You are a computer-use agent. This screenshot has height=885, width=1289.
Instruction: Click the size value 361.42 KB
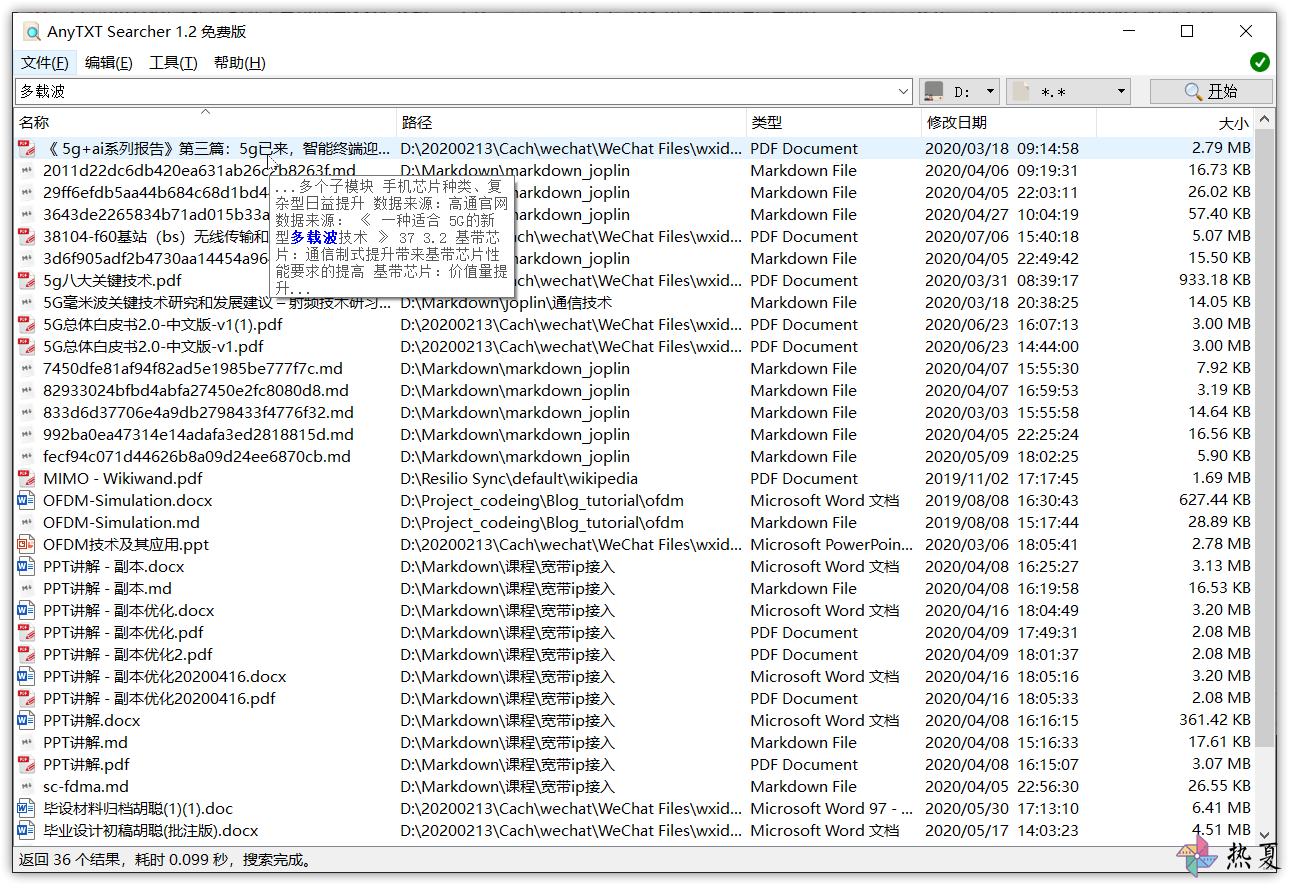point(1215,721)
